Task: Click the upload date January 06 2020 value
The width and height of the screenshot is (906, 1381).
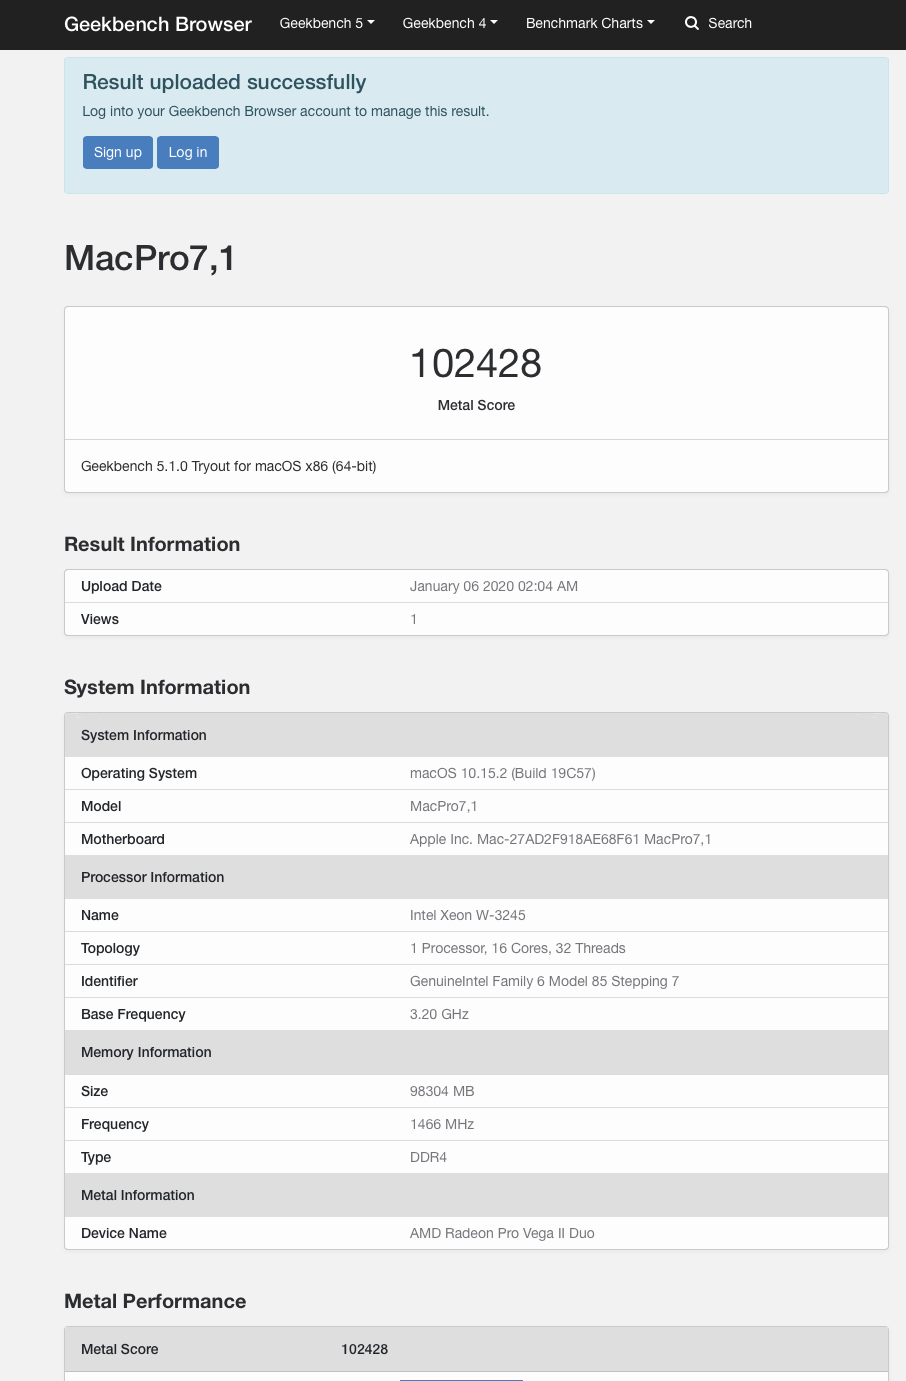Action: pyautogui.click(x=494, y=586)
